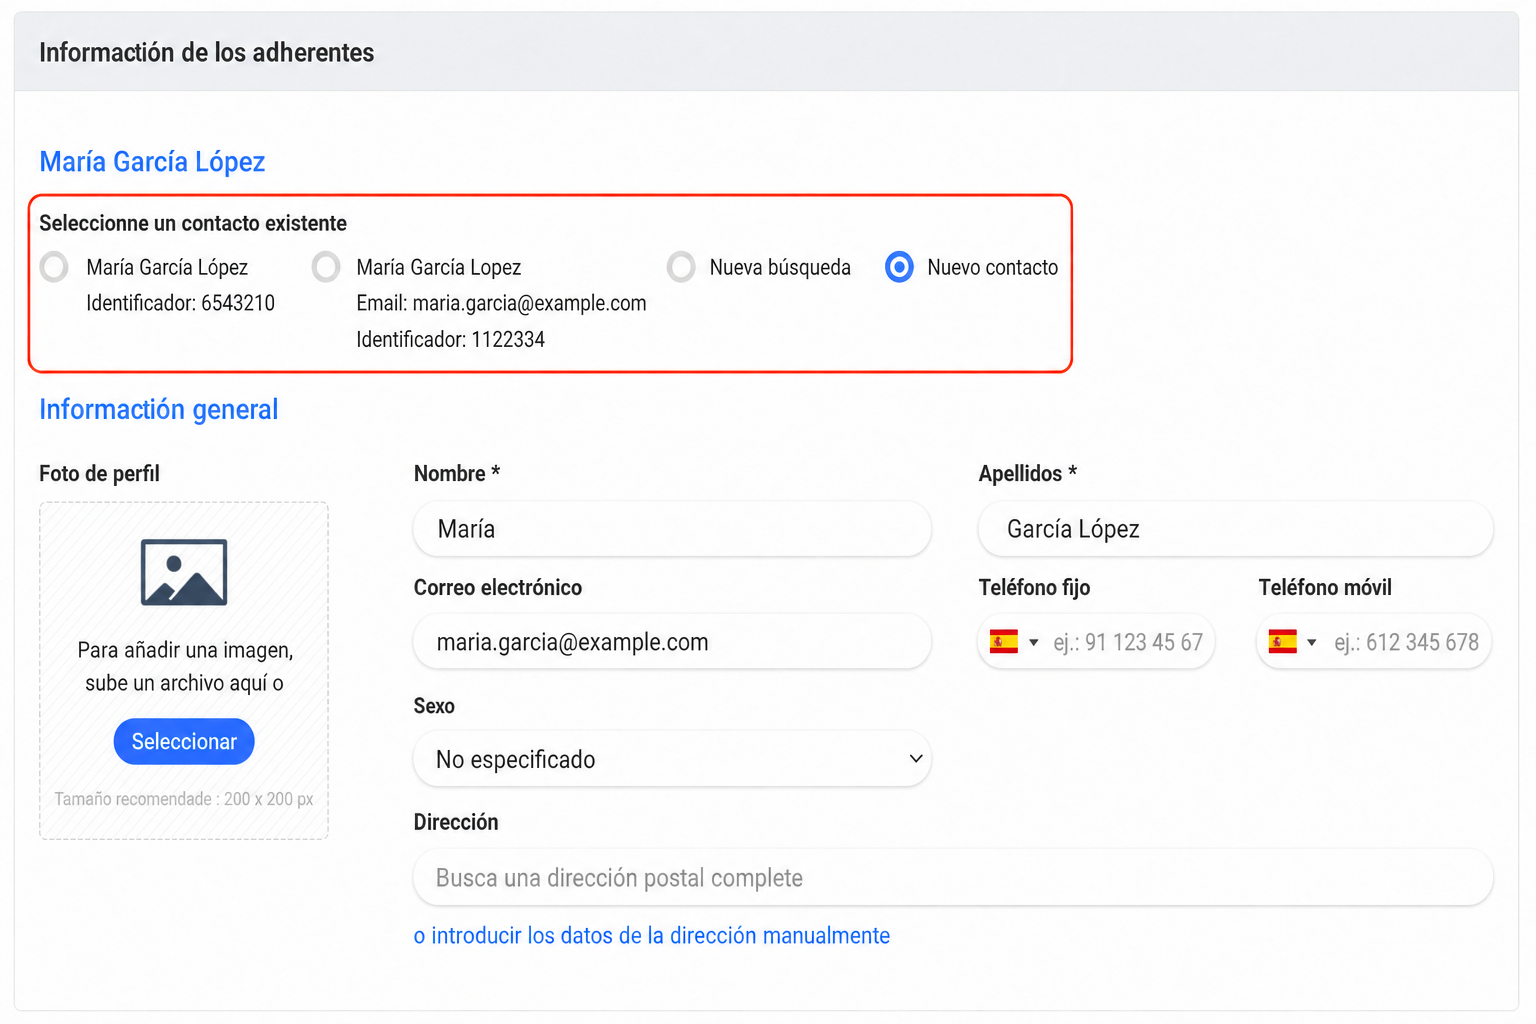Click the Teléfono móvil number input
This screenshot has height=1024, width=1536.
(1406, 642)
